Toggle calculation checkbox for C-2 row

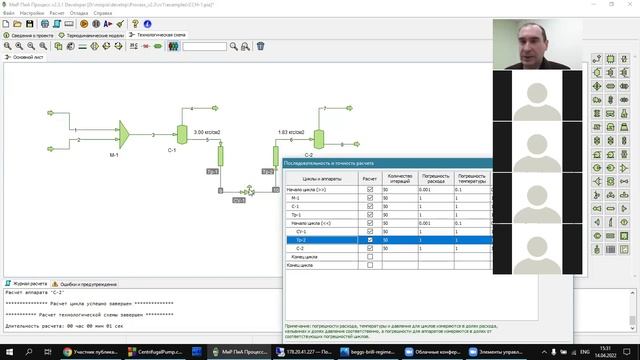[370, 248]
